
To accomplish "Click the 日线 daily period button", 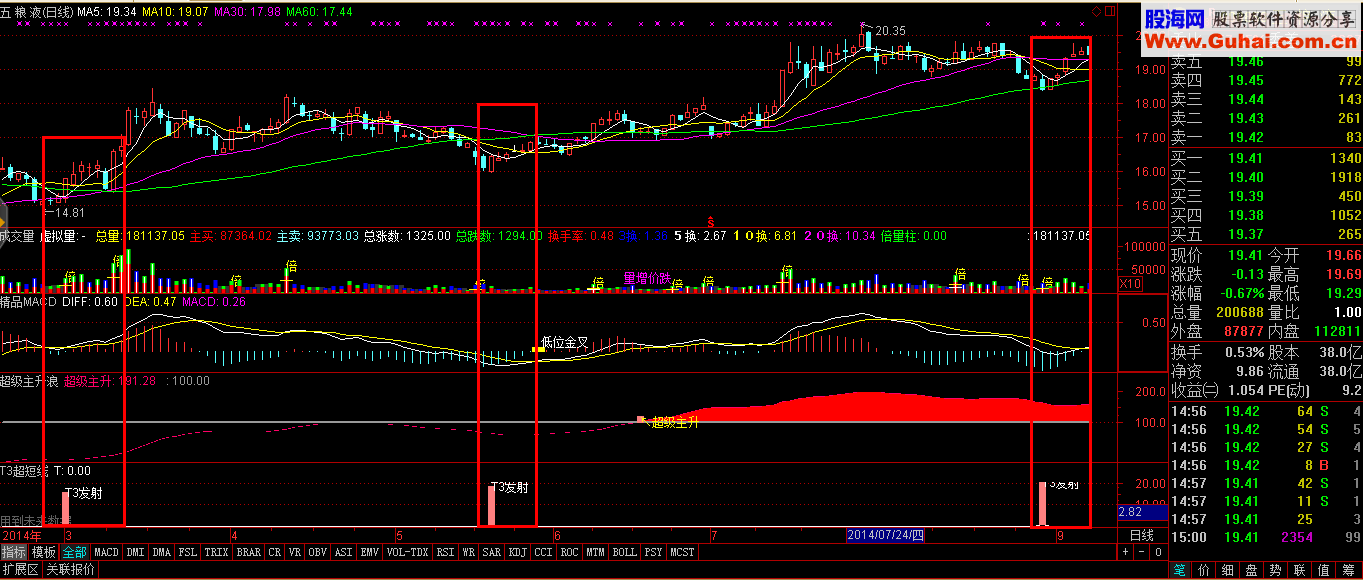I will 1141,535.
